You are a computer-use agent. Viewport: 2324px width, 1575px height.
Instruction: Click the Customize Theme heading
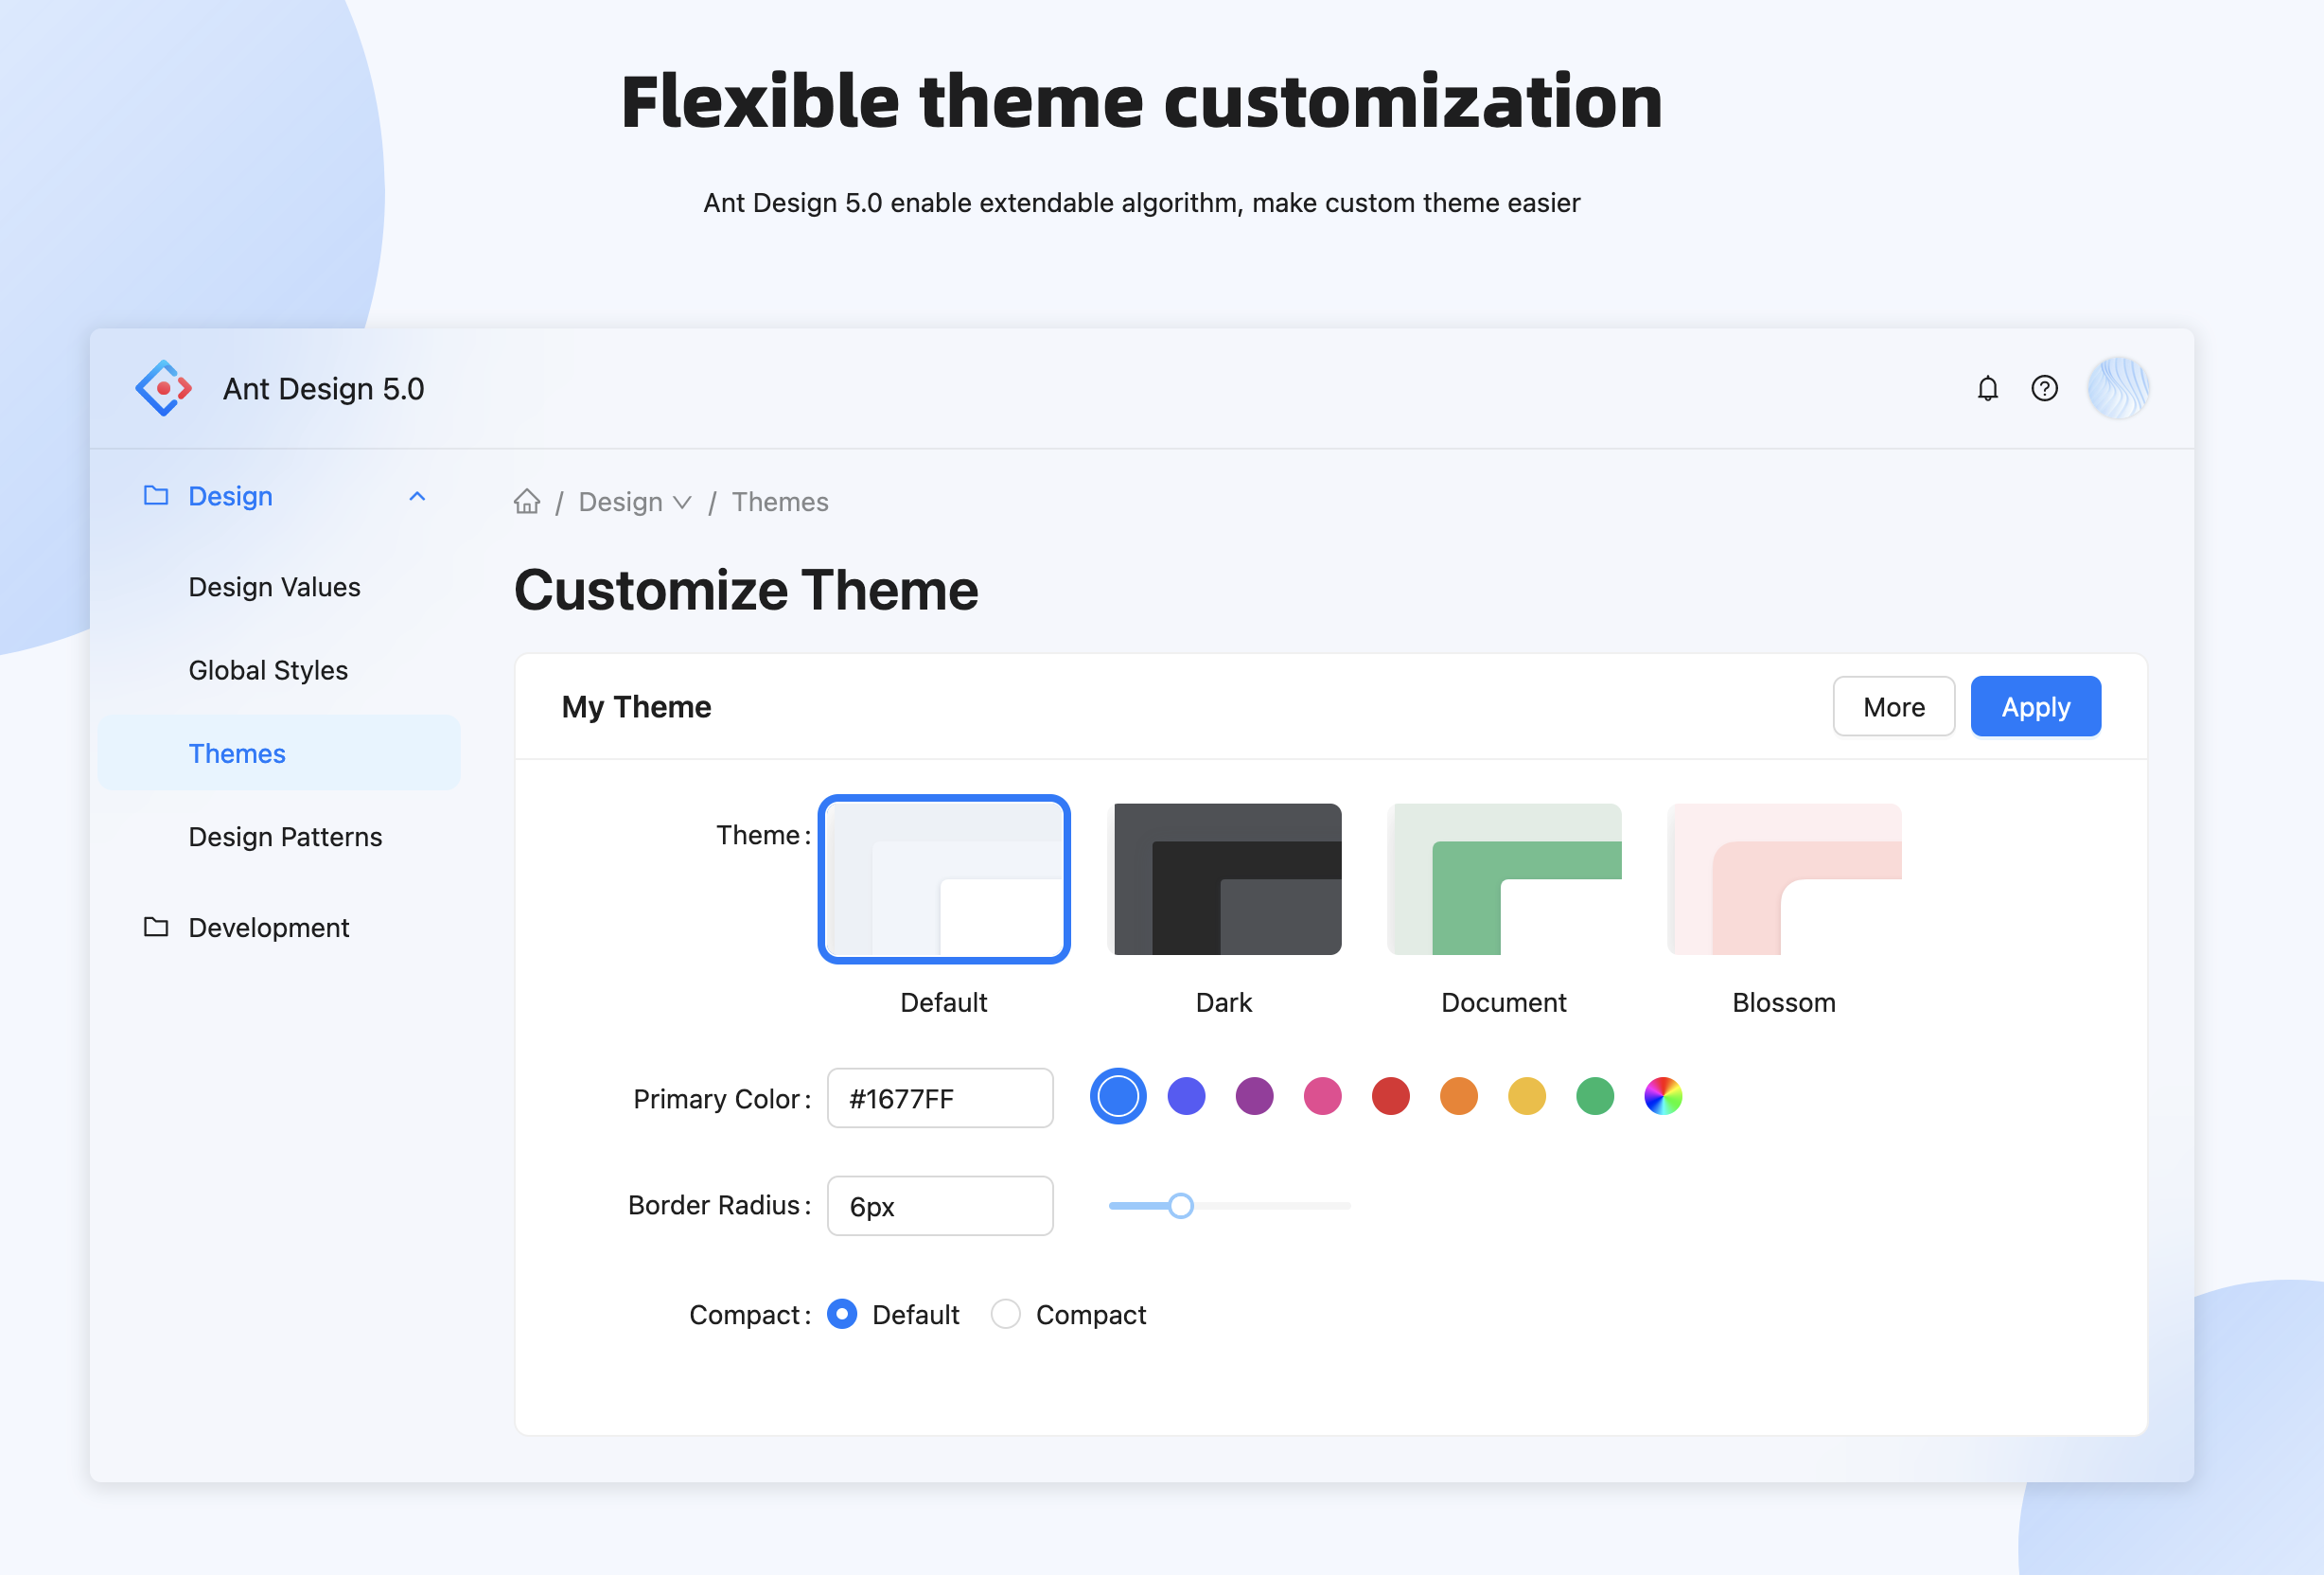tap(746, 589)
